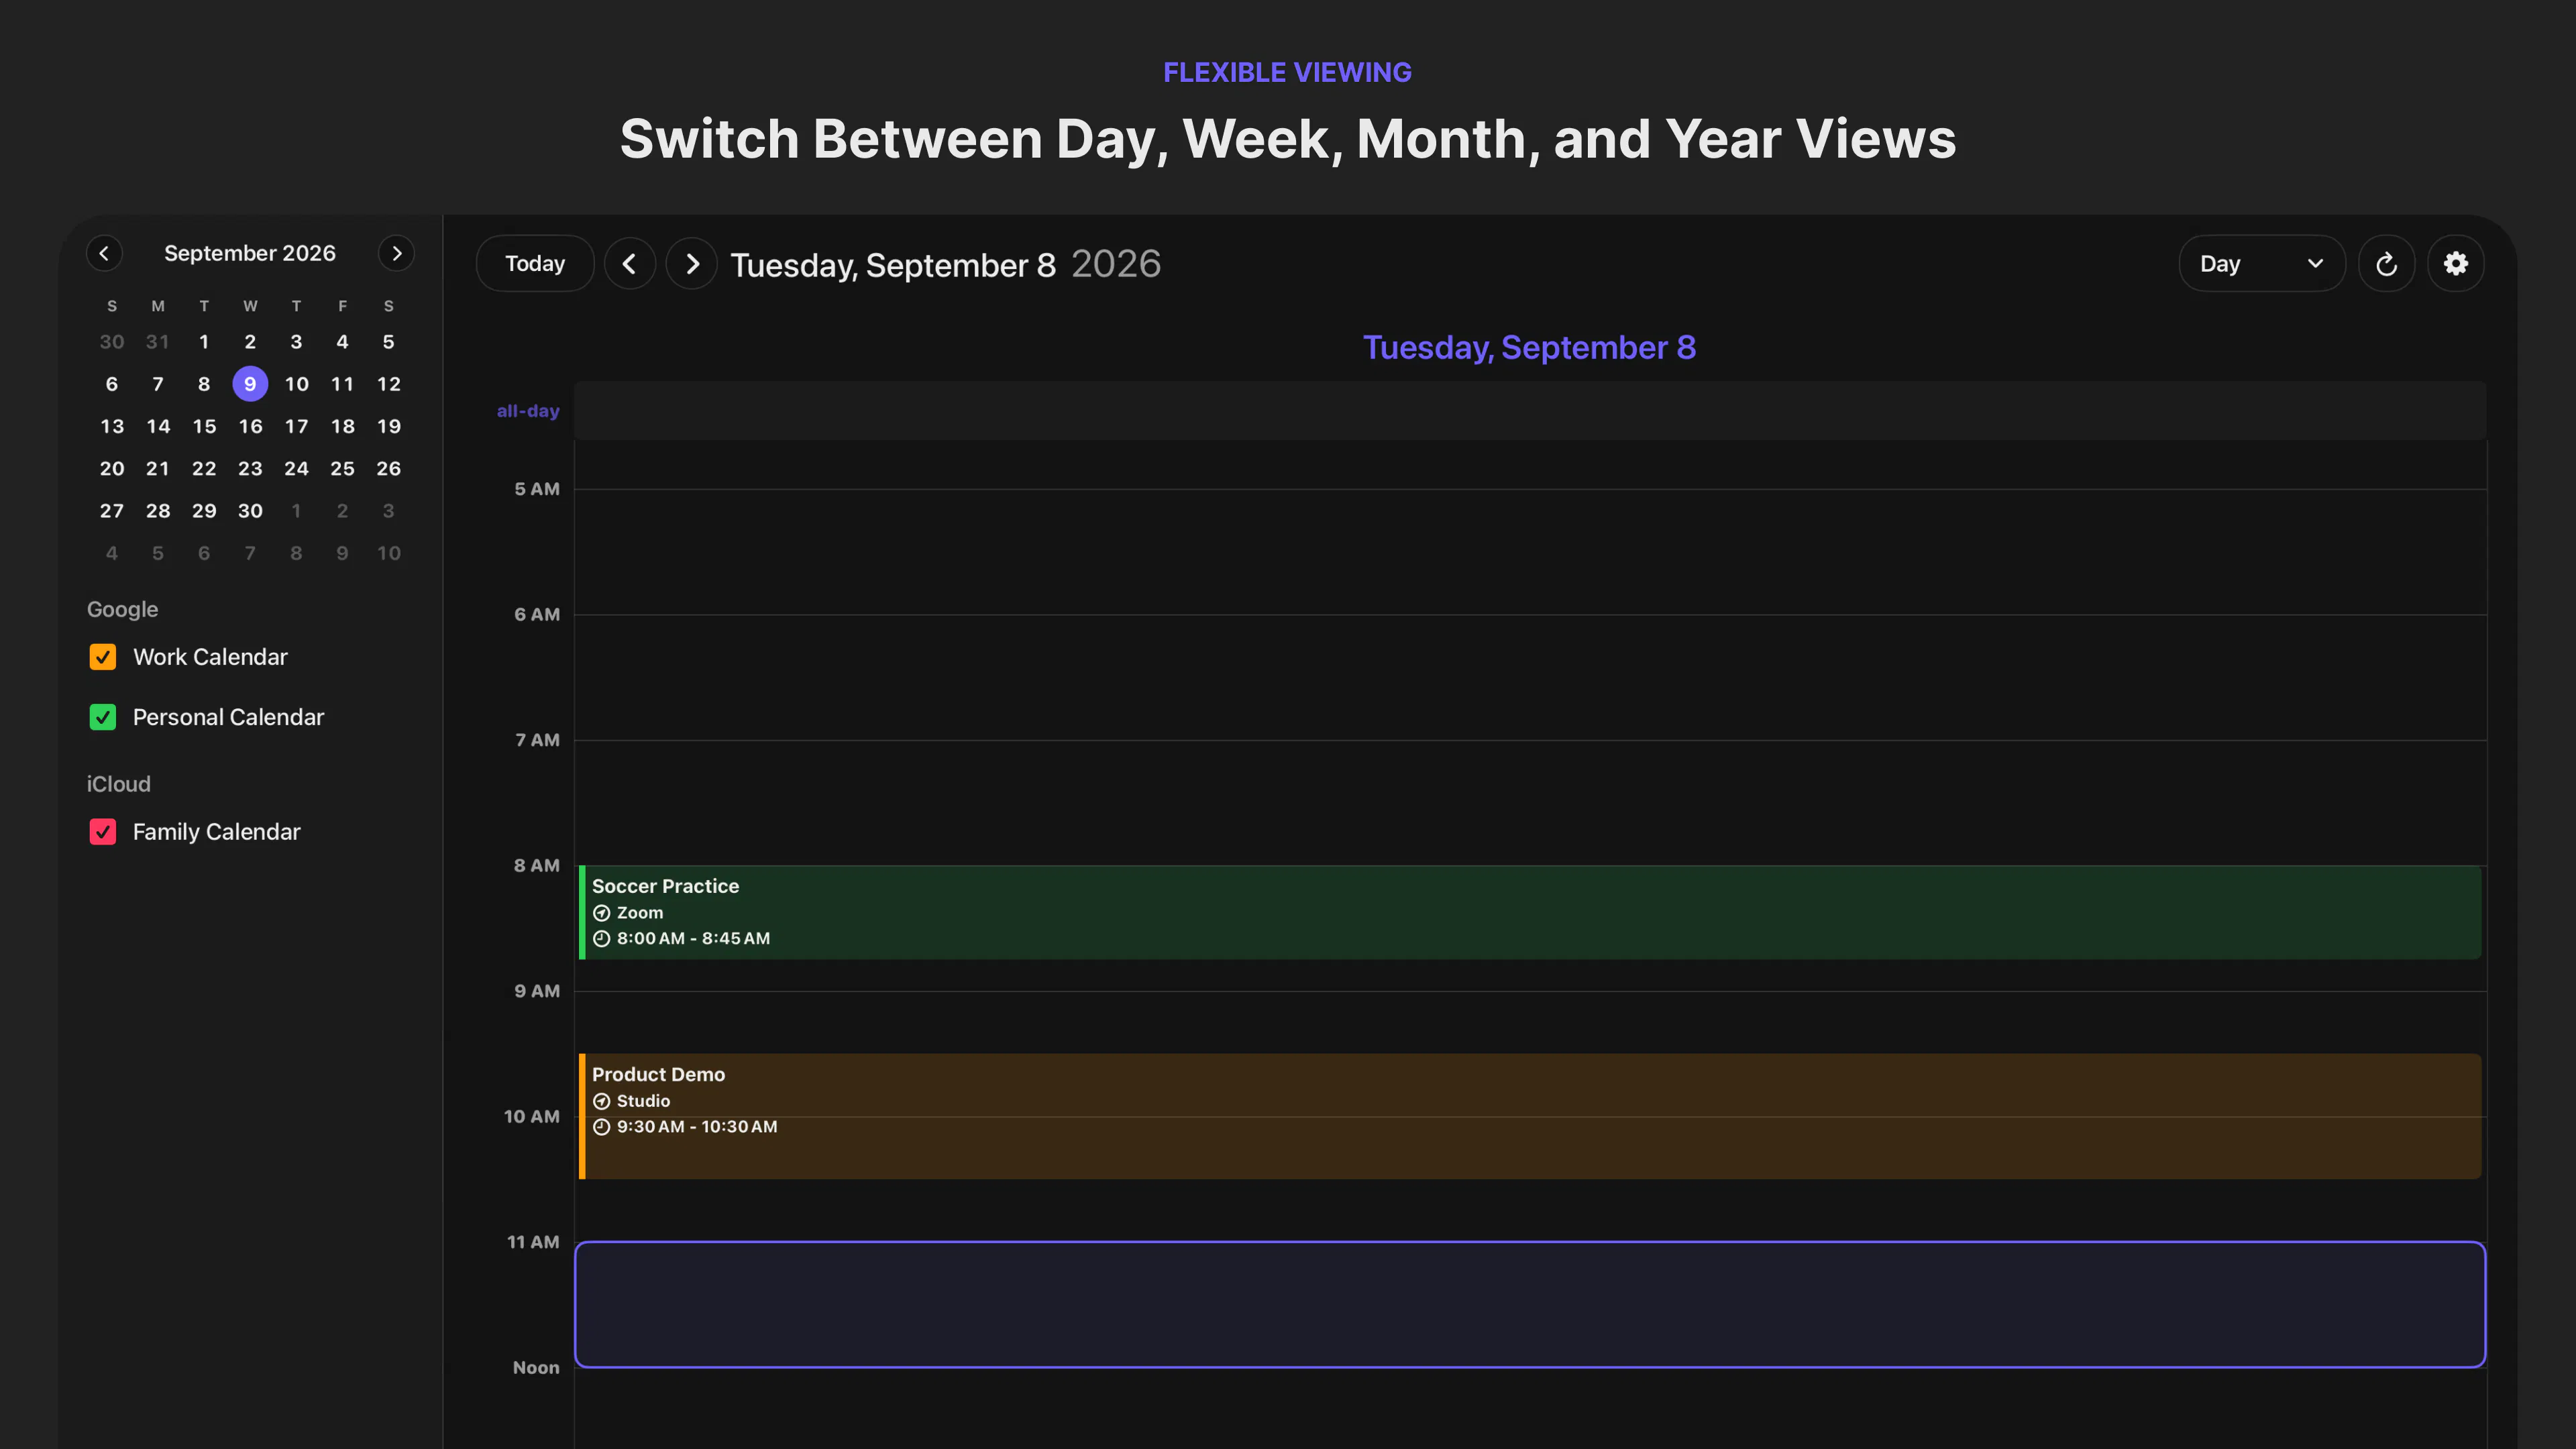Click the all-day event row
Screen dimensions: 2576x1449
click(1530, 410)
